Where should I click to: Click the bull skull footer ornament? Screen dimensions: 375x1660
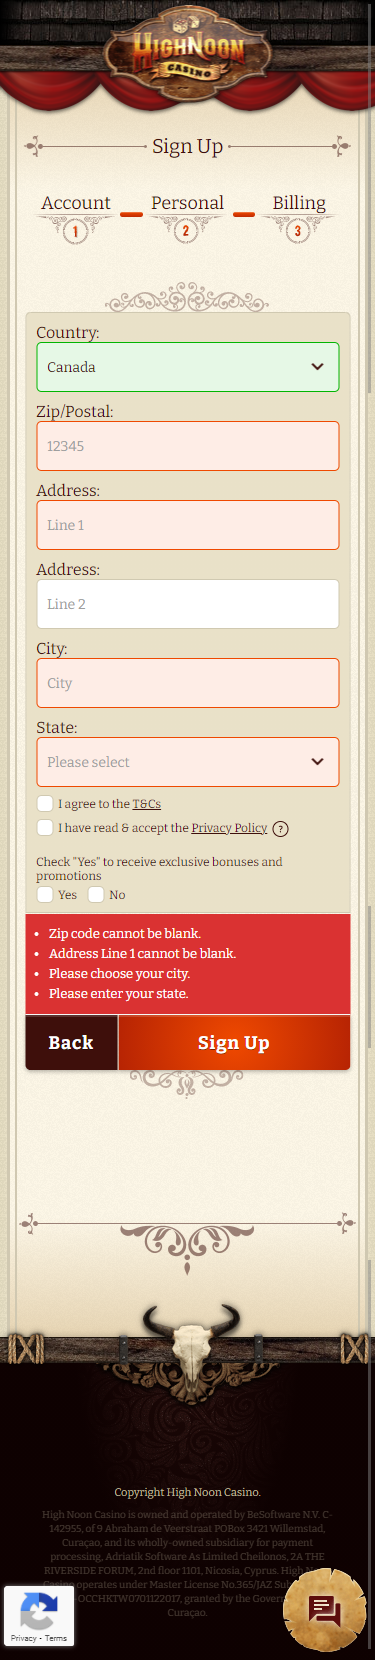(x=190, y=1342)
